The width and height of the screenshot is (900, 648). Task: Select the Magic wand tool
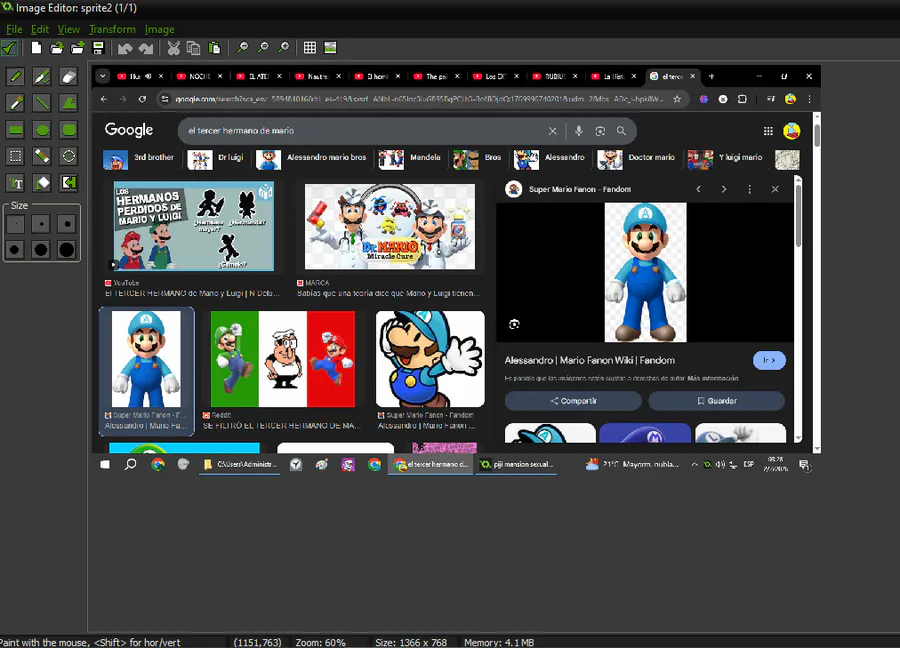click(x=42, y=156)
